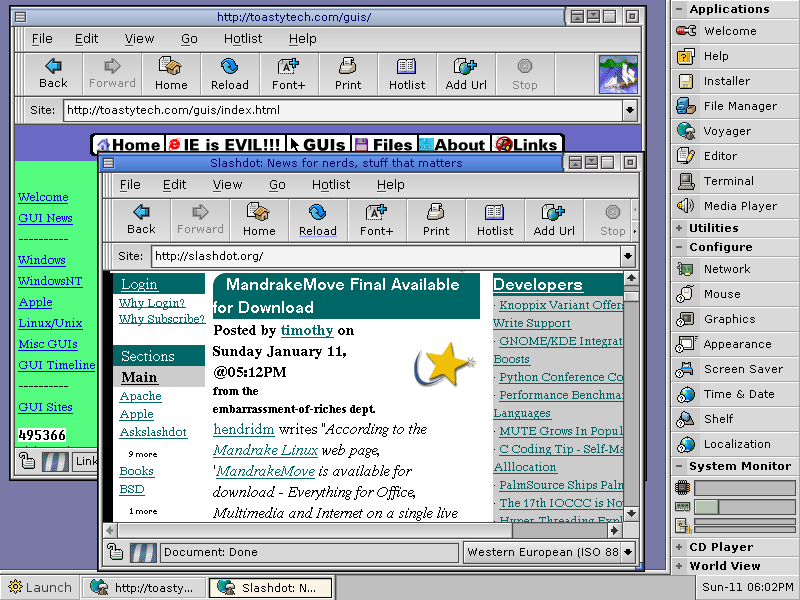The width and height of the screenshot is (800, 600).
Task: Open the WindowsNT link on toastytech
Action: [50, 281]
